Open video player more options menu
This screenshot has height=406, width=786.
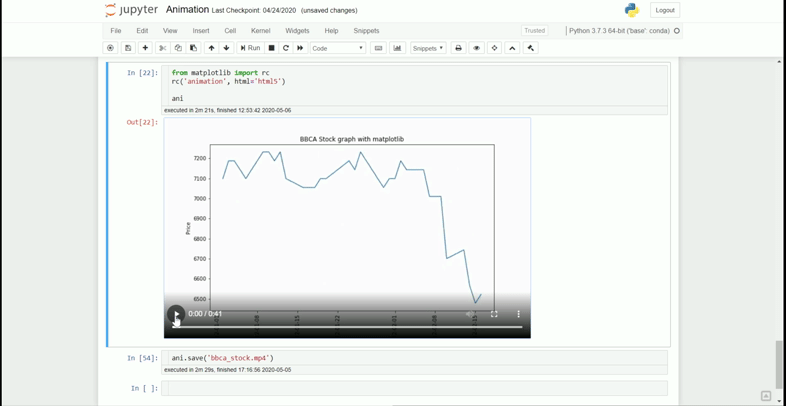point(518,314)
